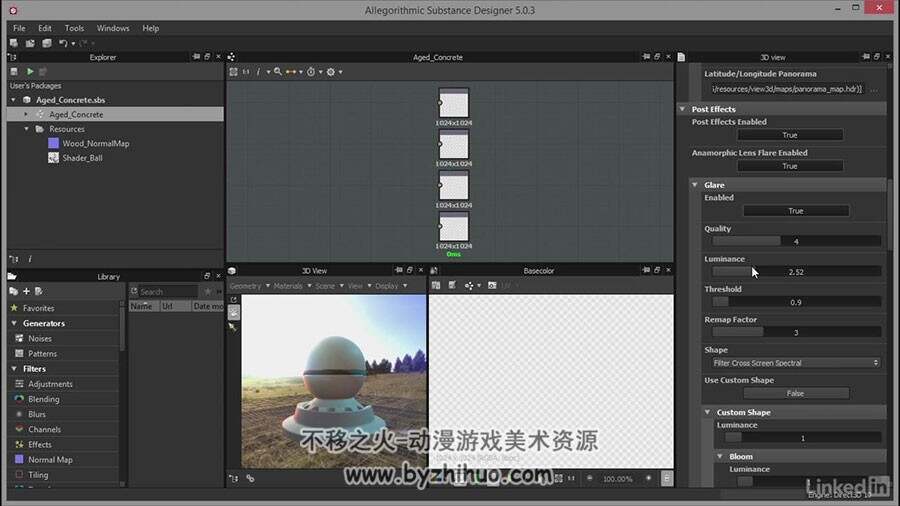Toggle Use Custom Shape False button
Screen dimensions: 900x506
(796, 393)
